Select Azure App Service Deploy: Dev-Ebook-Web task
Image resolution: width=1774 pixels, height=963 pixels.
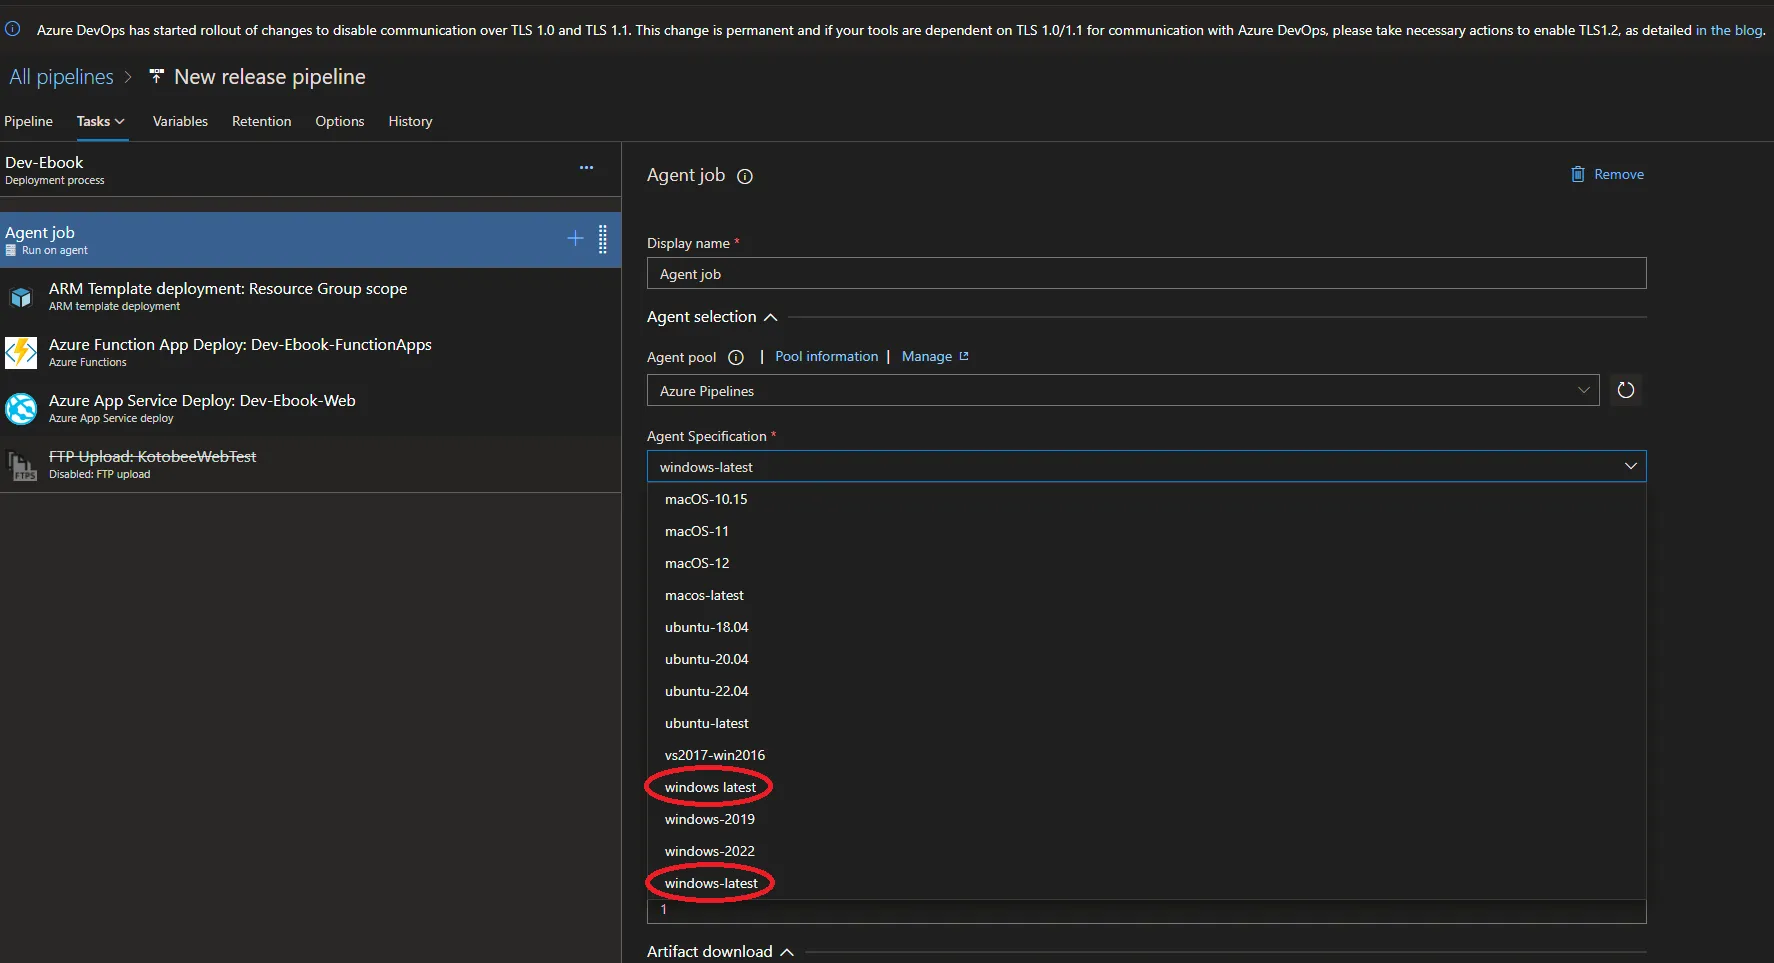(x=310, y=408)
